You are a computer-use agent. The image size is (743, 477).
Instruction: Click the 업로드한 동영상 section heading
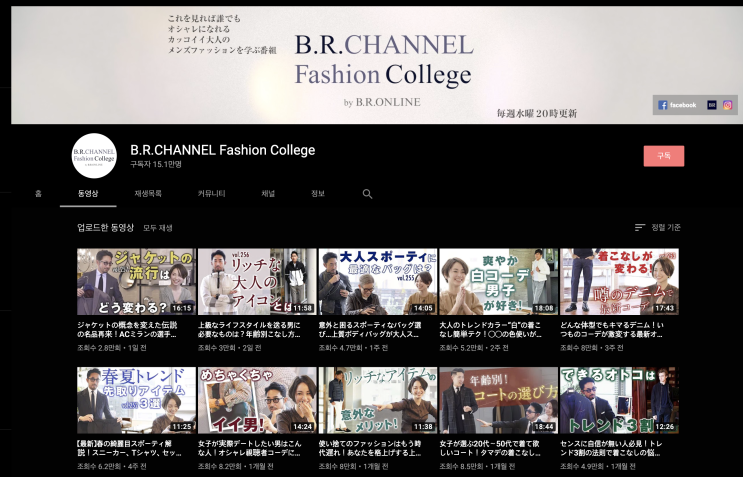(x=106, y=228)
